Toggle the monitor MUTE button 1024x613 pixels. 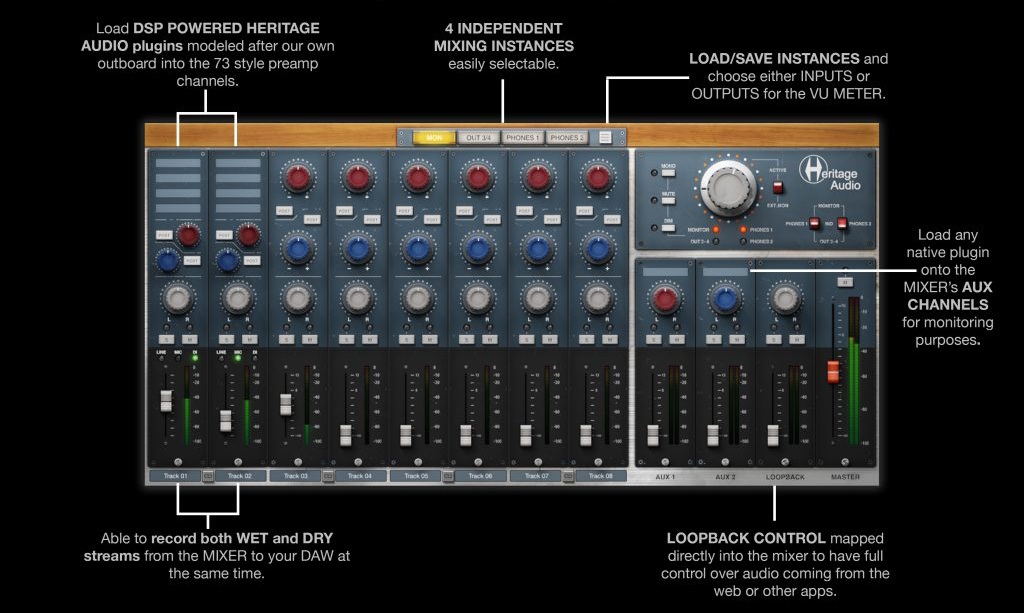pos(668,199)
